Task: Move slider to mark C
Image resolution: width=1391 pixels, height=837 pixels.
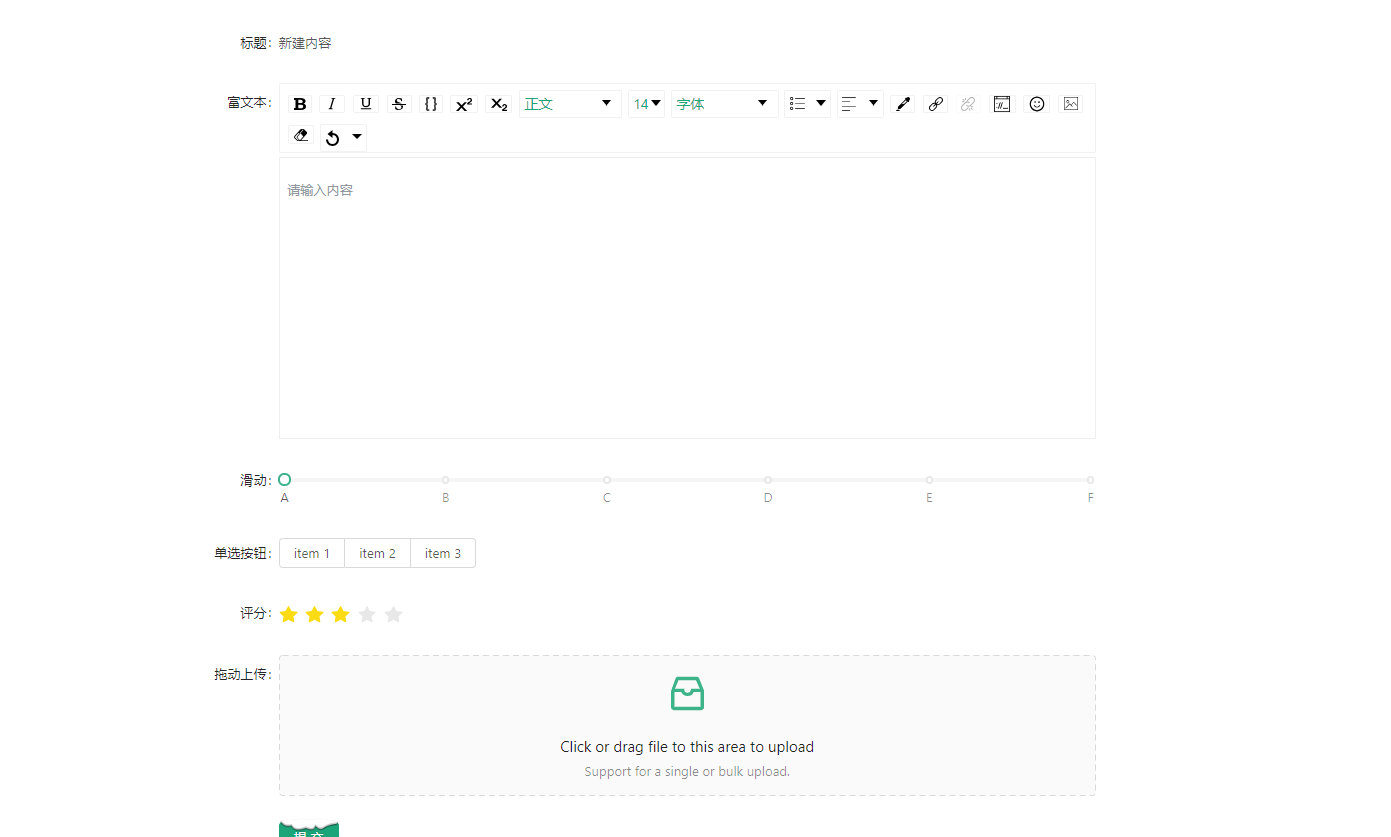Action: point(607,480)
